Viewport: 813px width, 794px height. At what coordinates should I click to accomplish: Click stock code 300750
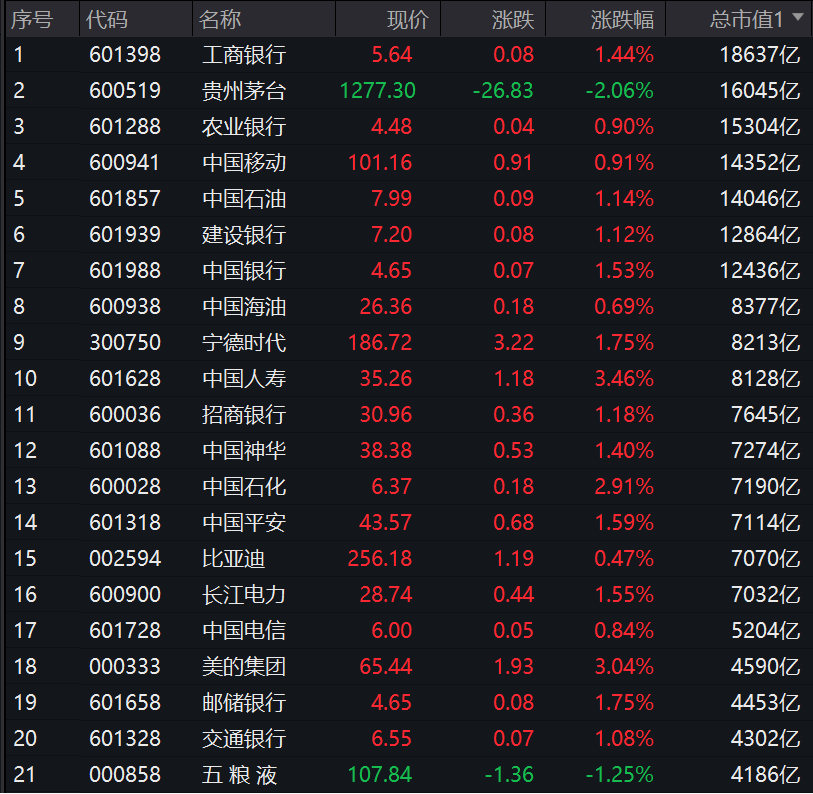[125, 342]
